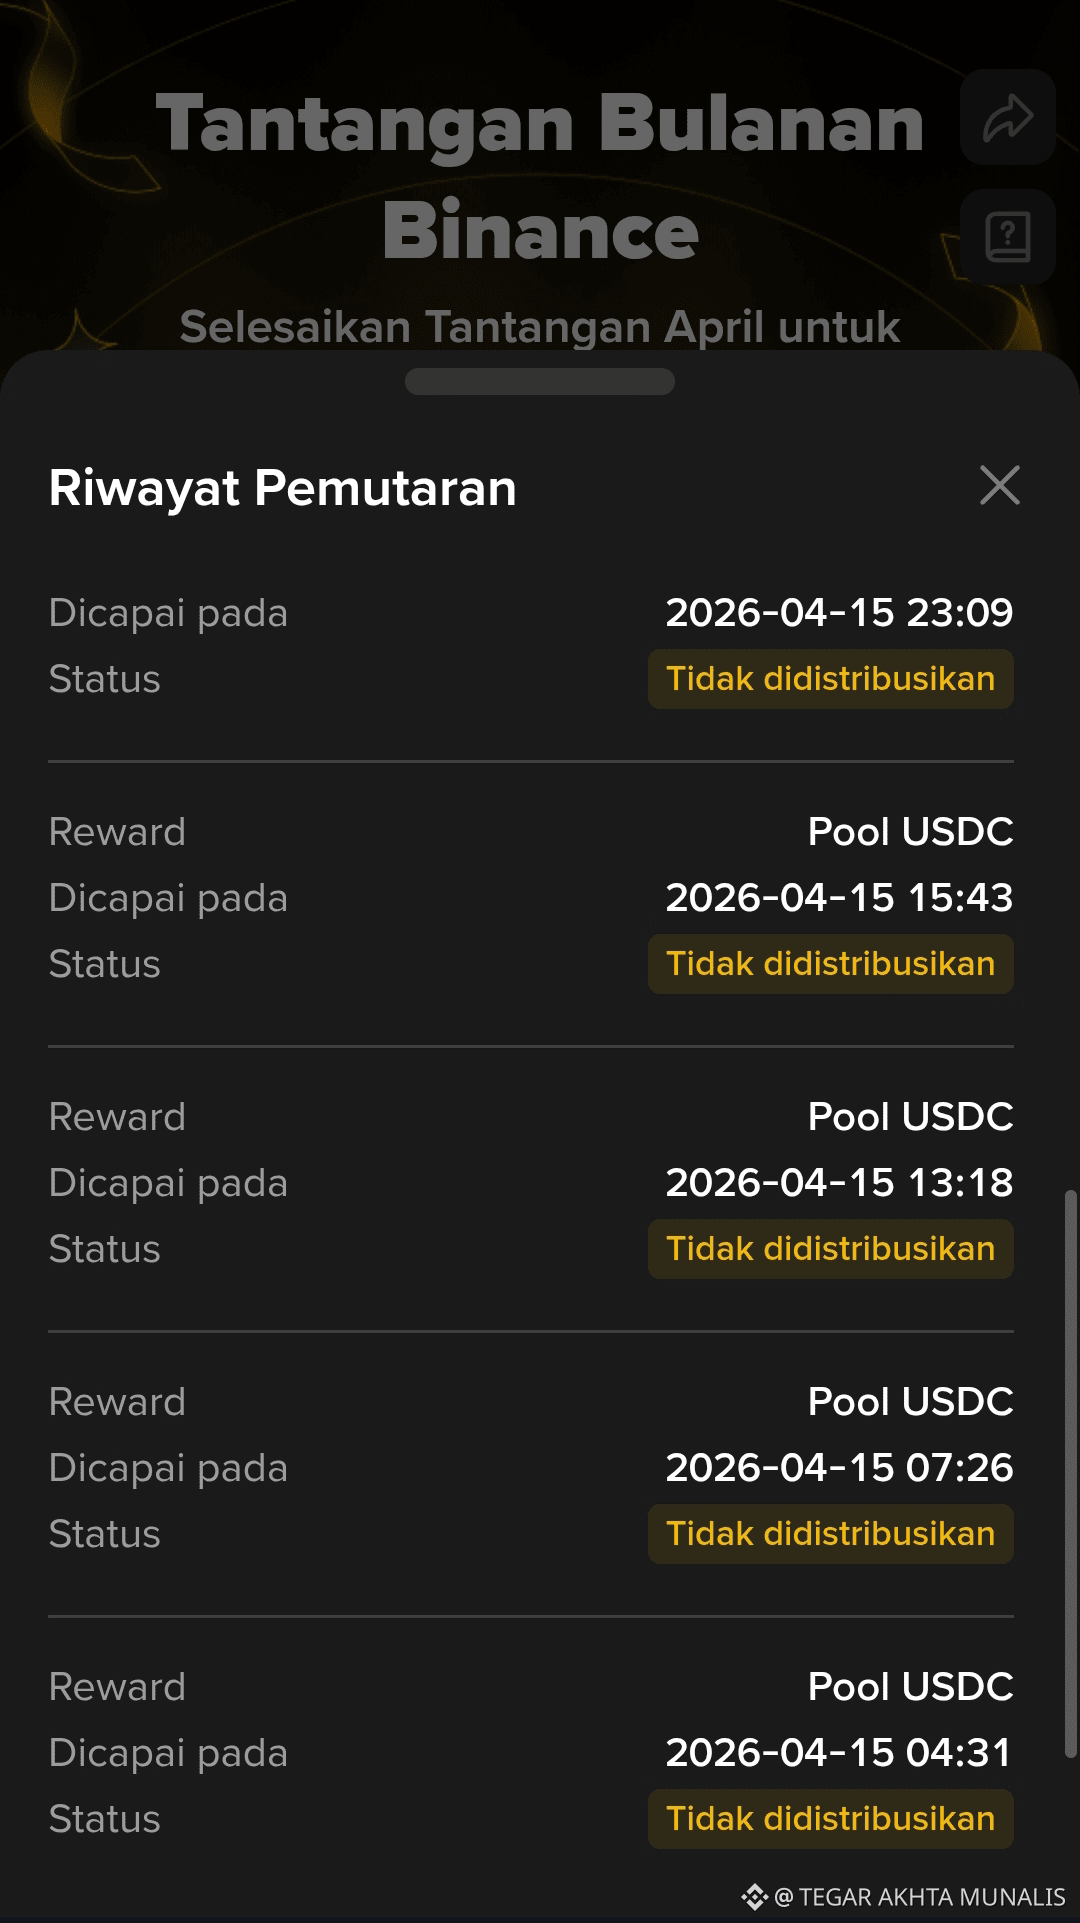
Task: Tap status badge for 23:09 entry
Action: coord(831,679)
